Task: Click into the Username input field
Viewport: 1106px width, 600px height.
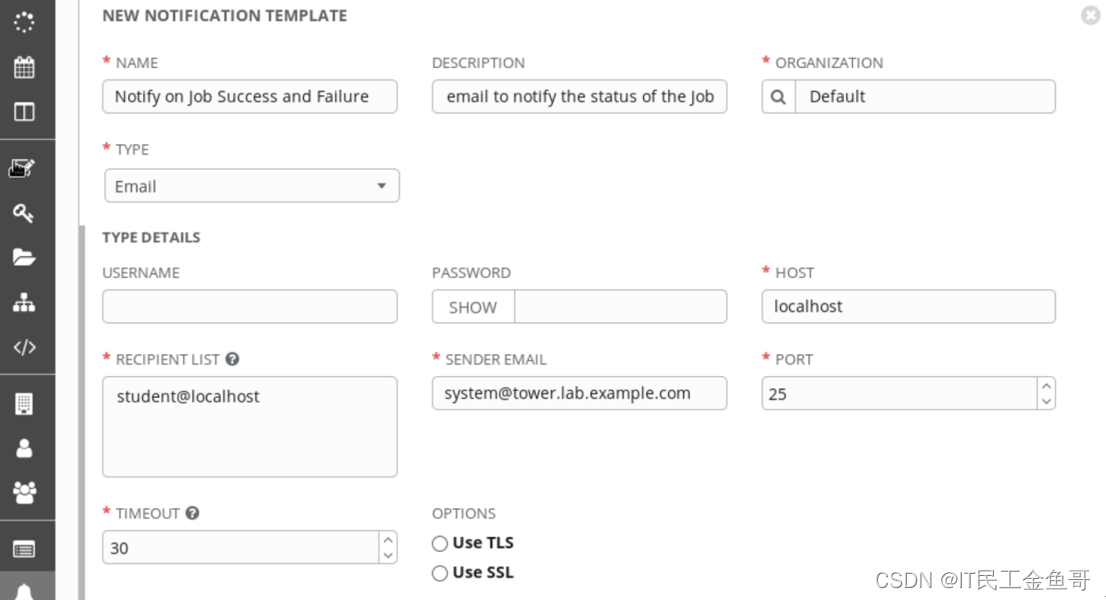Action: 250,307
